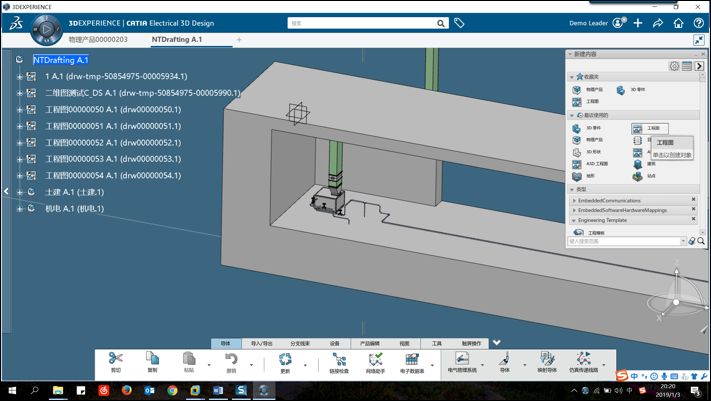The image size is (711, 401).
Task: Select the 机电 A.1 tree item
Action: (x=74, y=209)
